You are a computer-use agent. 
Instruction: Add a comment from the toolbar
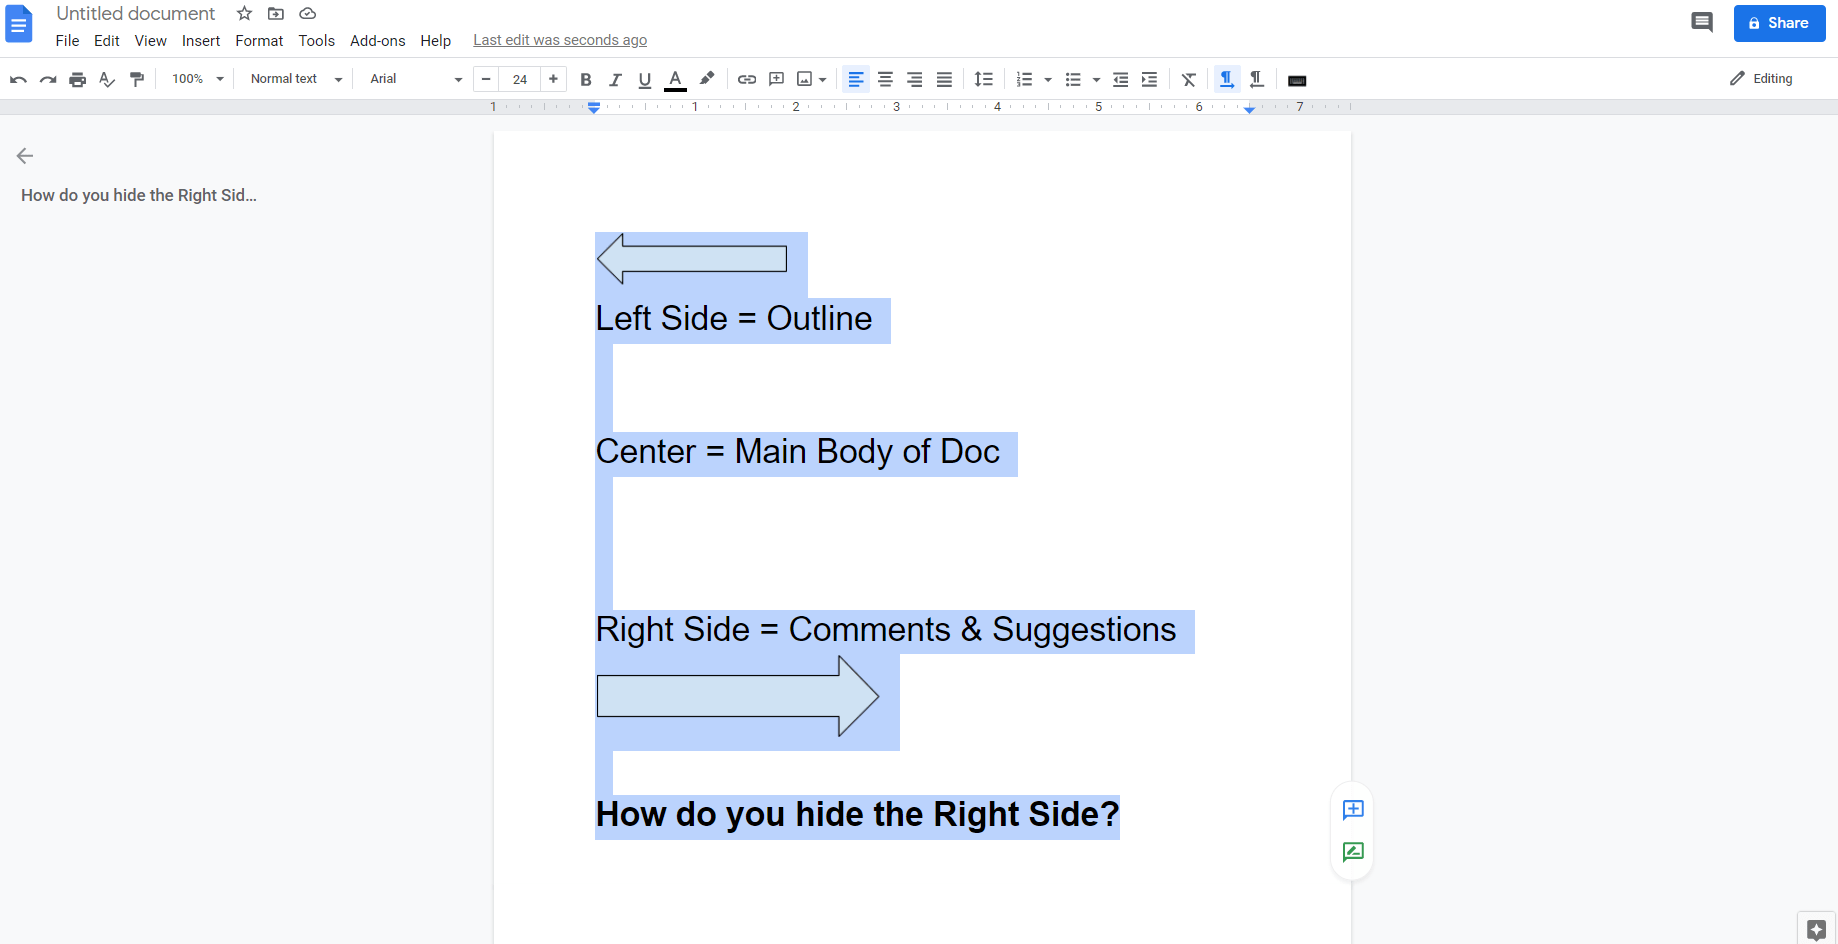(x=776, y=79)
